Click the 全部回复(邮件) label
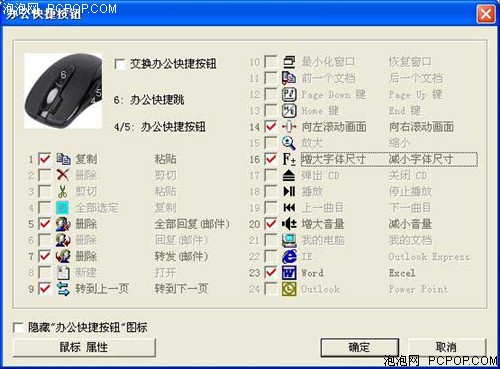 (192, 224)
